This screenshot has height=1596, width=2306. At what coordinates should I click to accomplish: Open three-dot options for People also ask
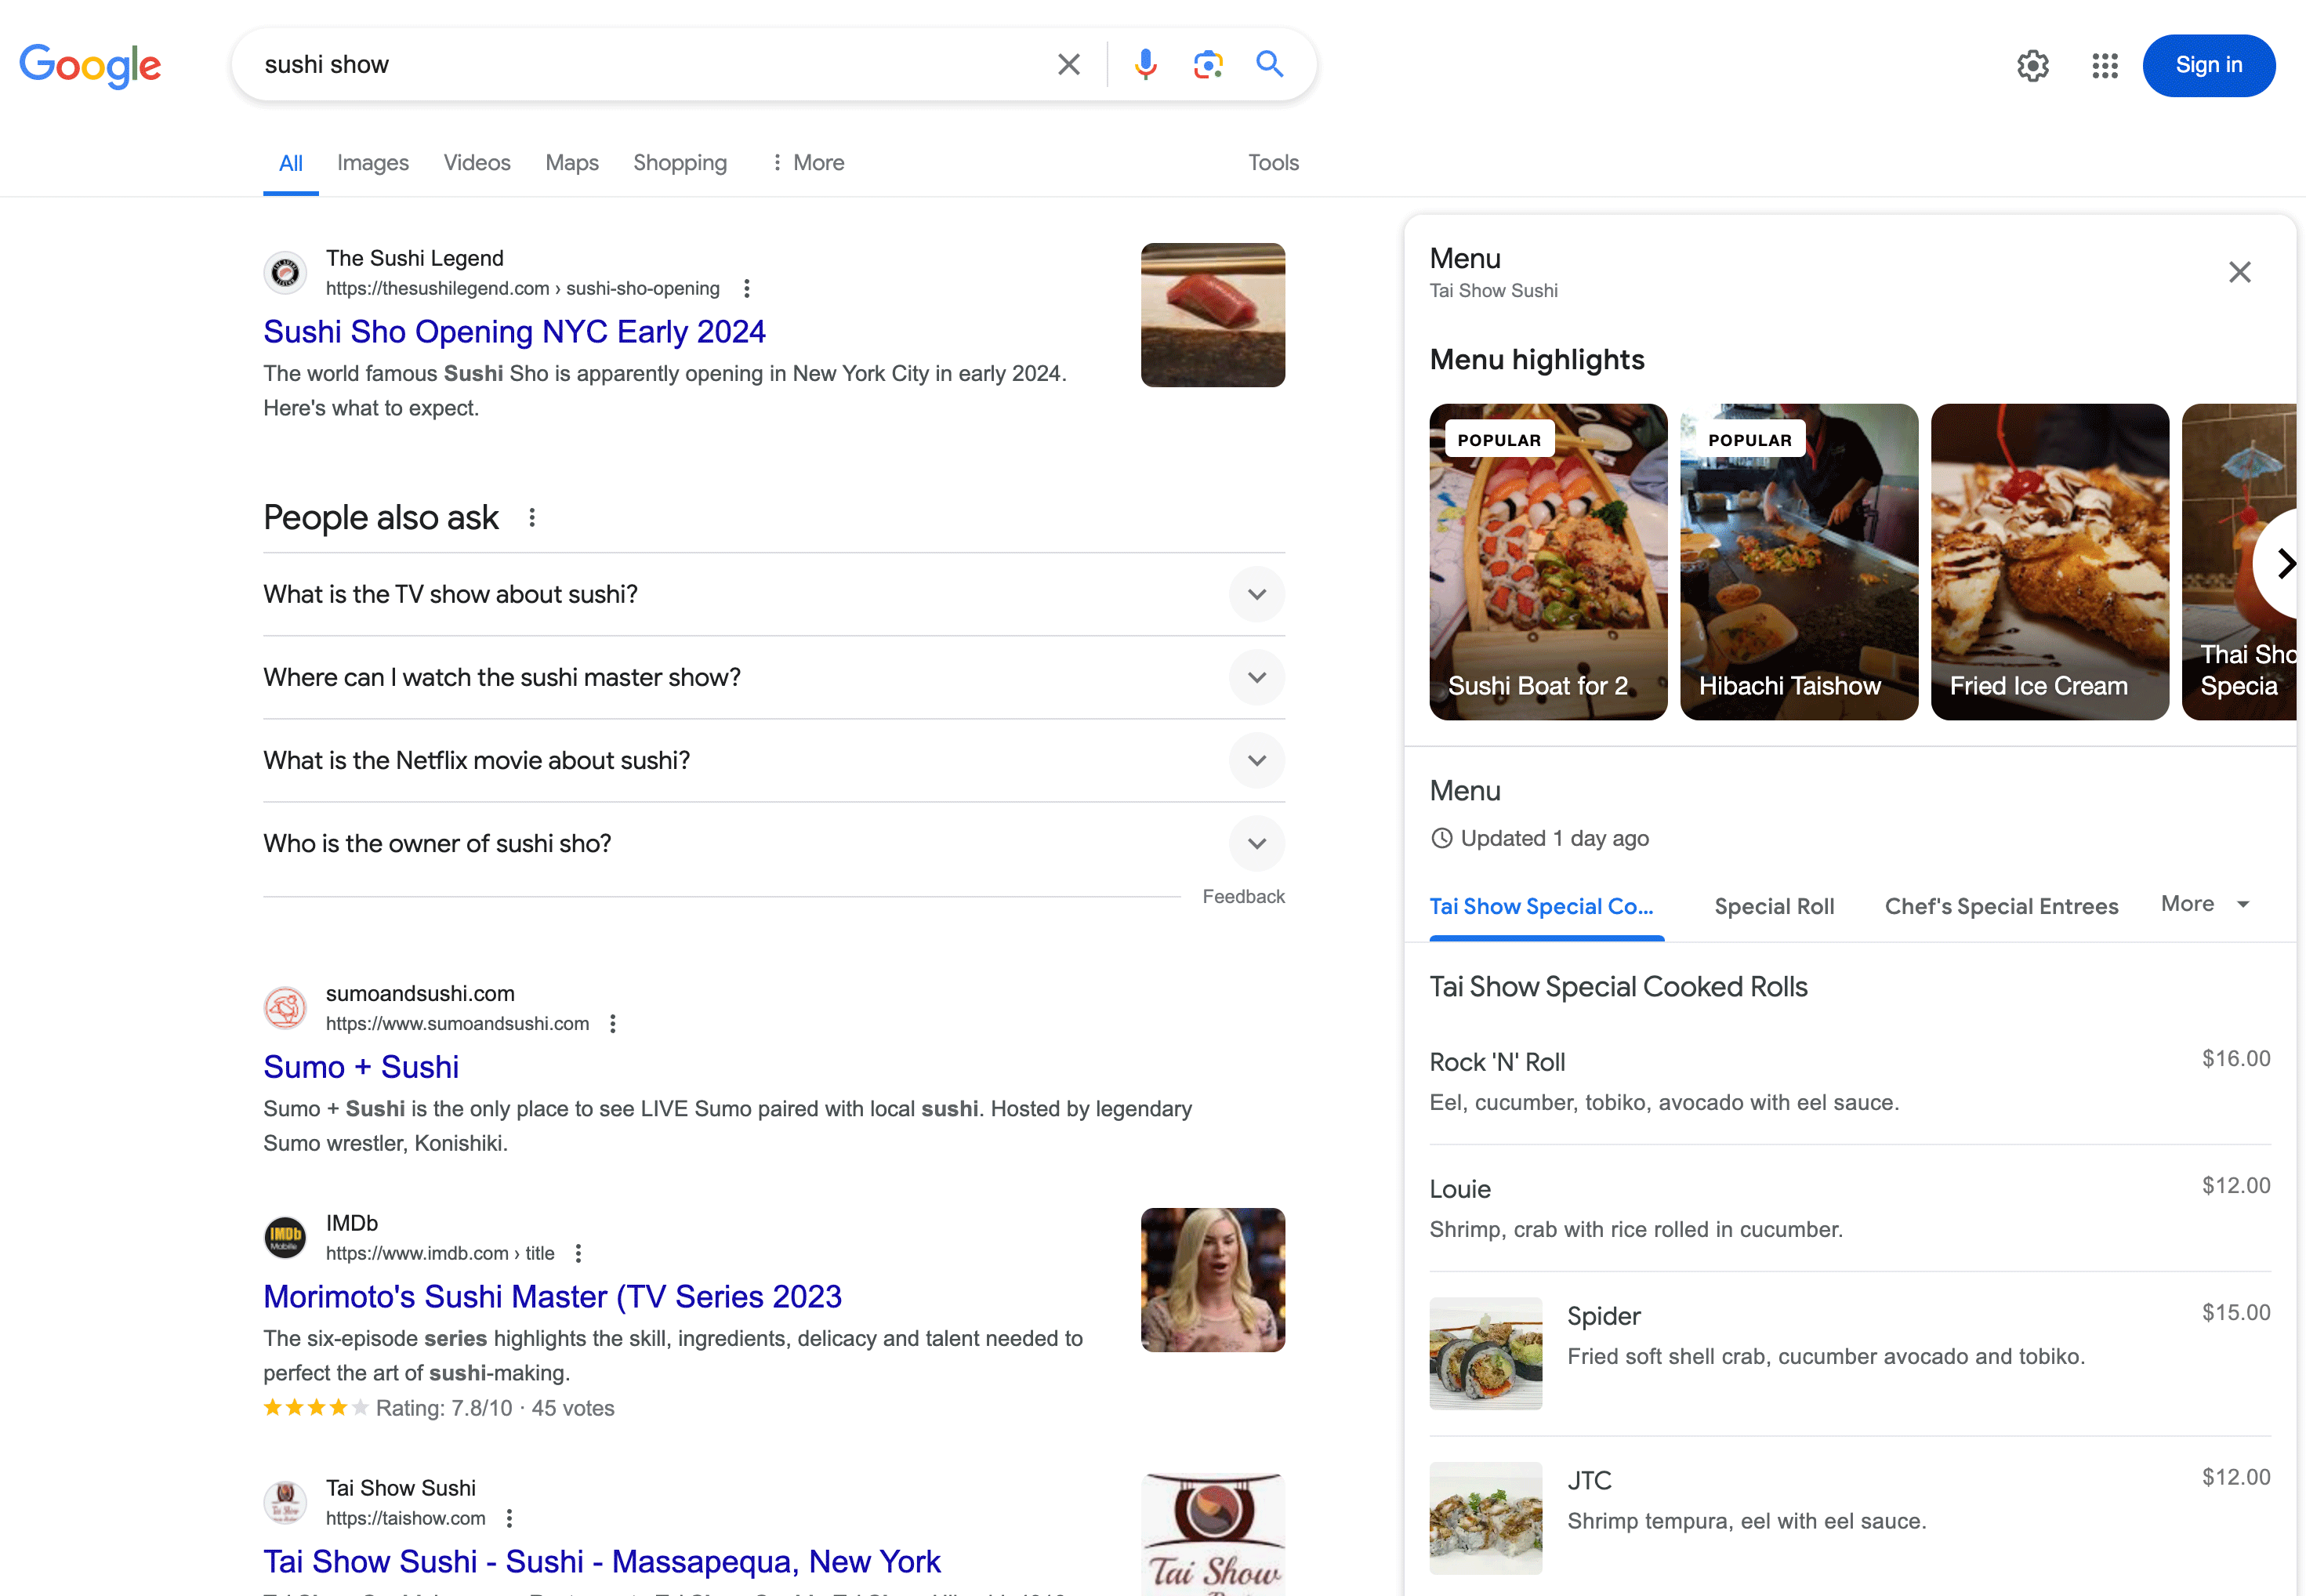[532, 517]
